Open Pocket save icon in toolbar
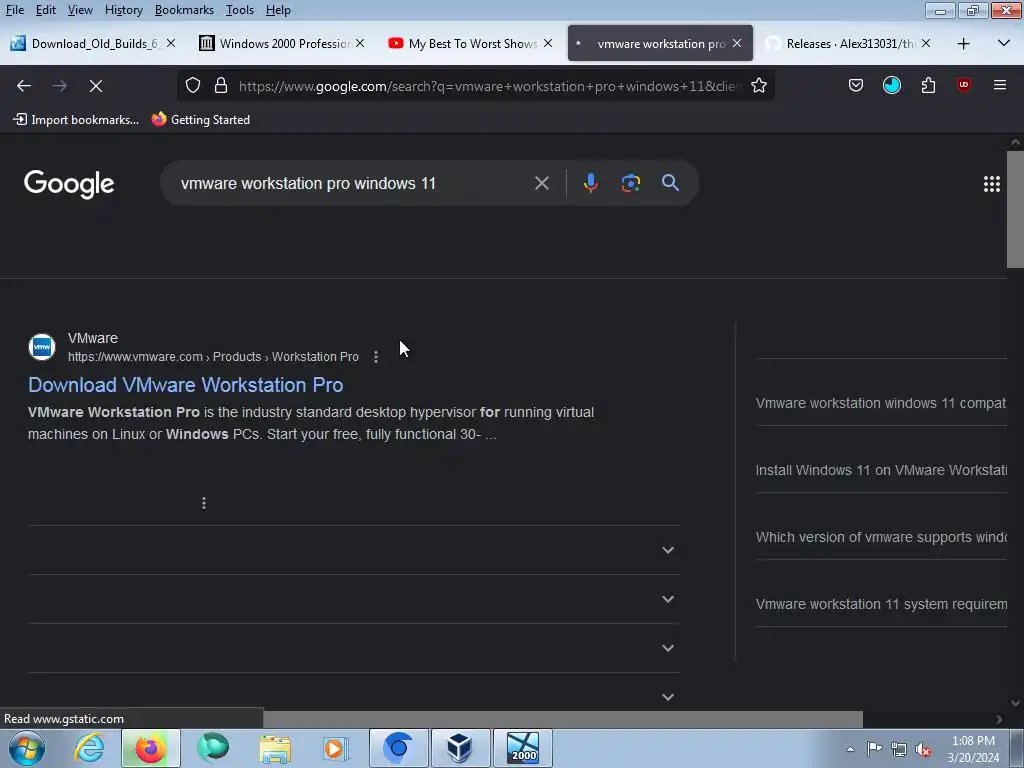Image resolution: width=1024 pixels, height=768 pixels. tap(856, 86)
